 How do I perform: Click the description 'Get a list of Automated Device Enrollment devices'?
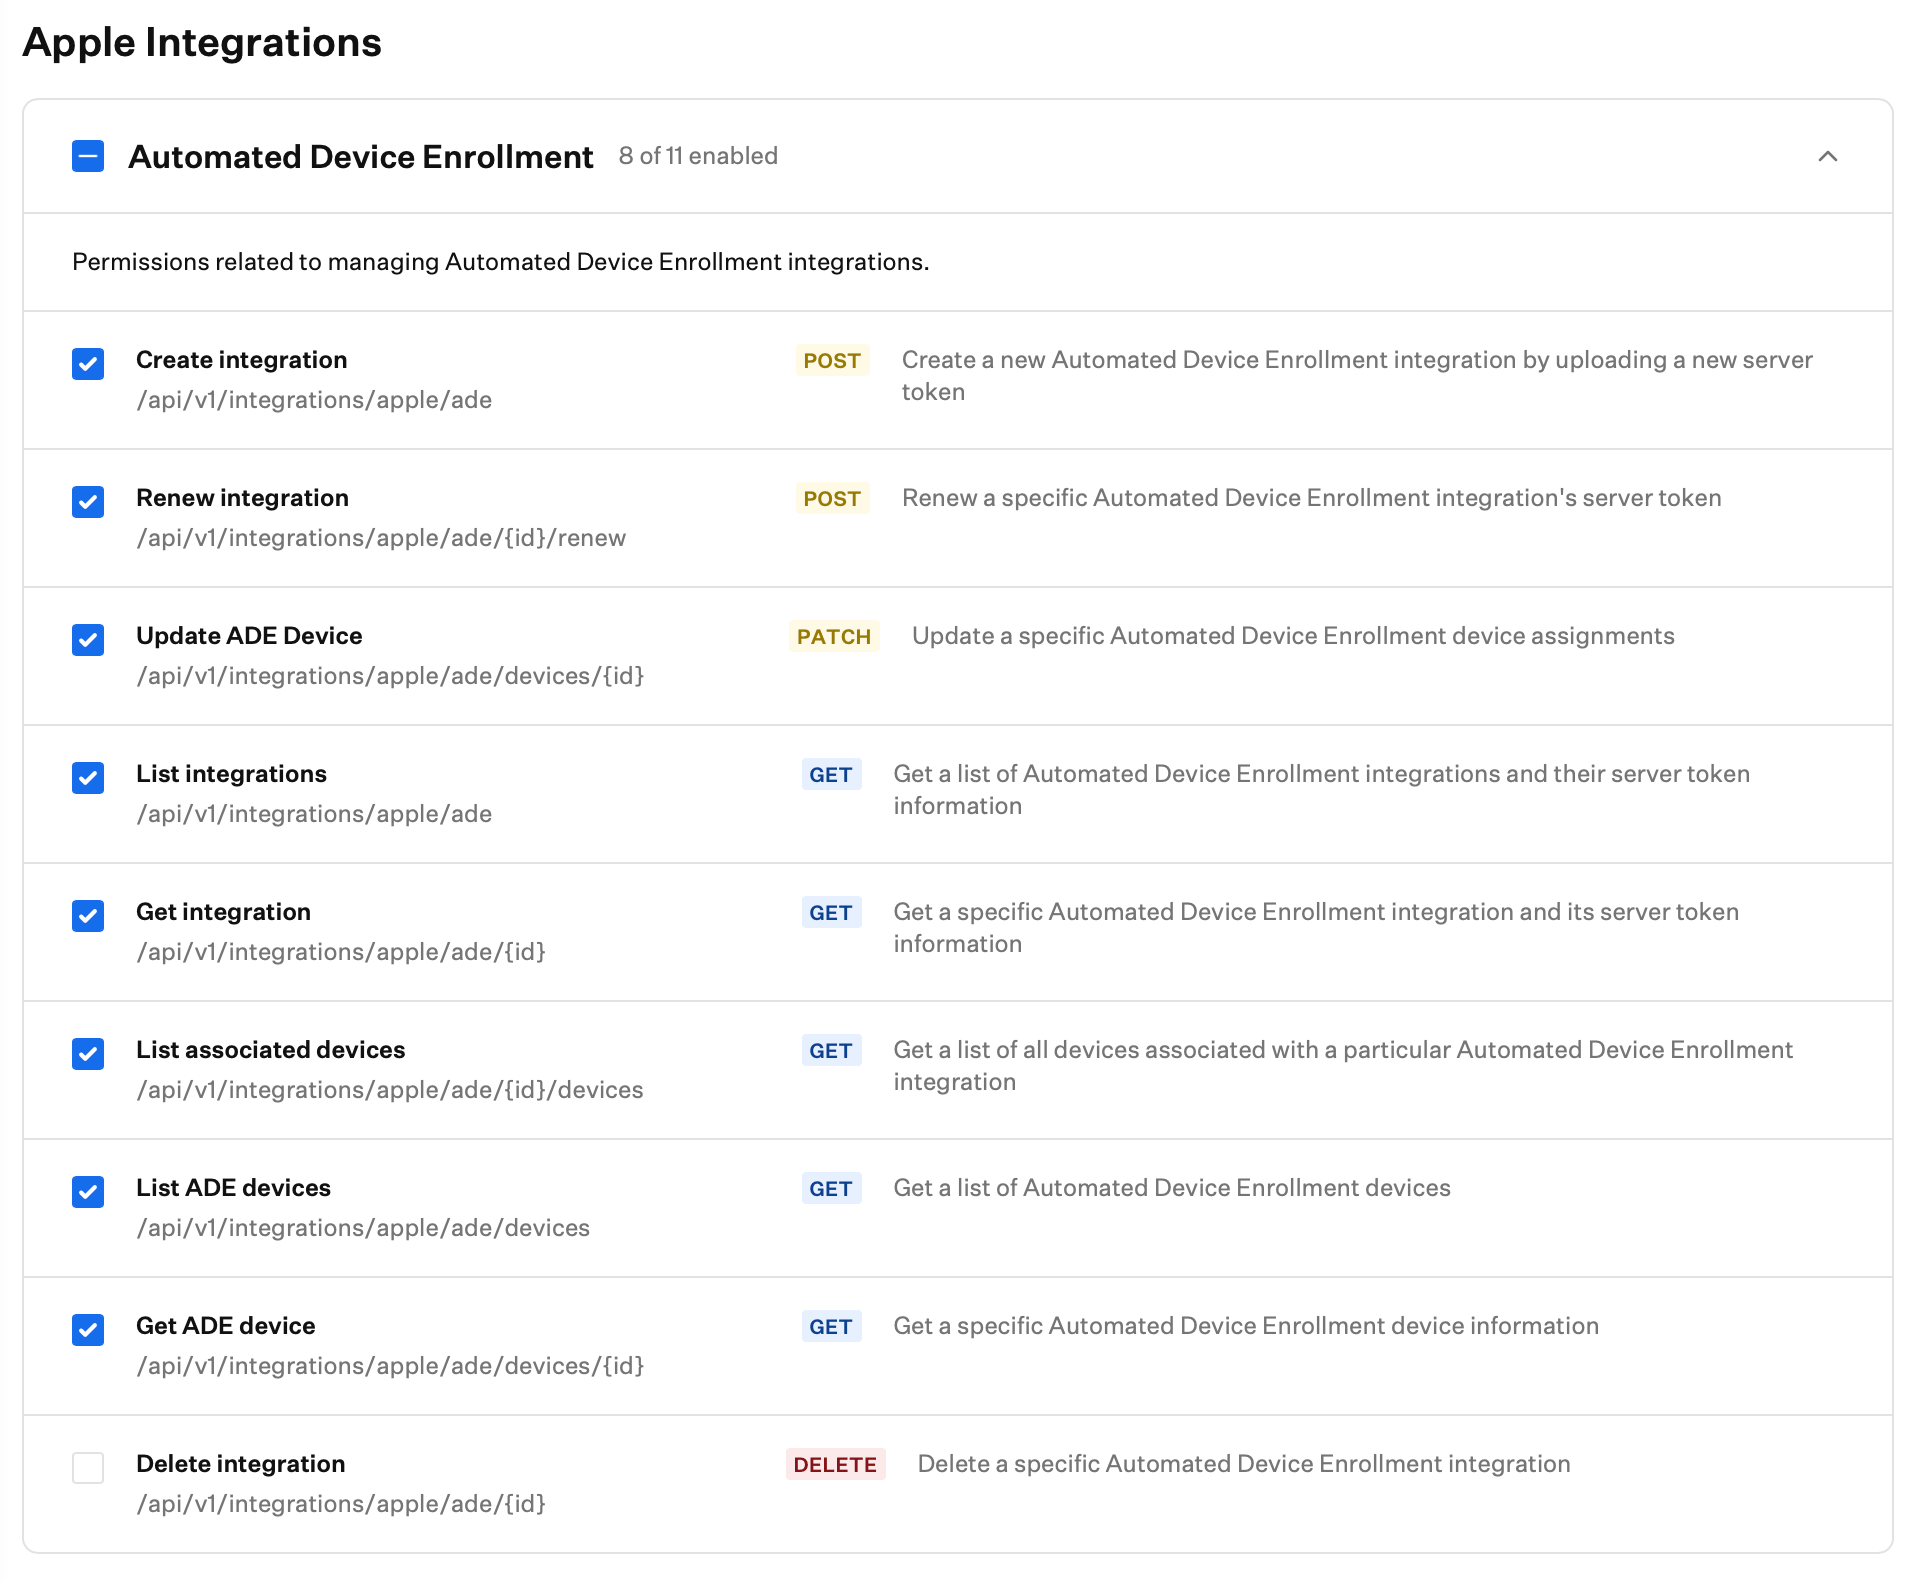(x=1172, y=1188)
